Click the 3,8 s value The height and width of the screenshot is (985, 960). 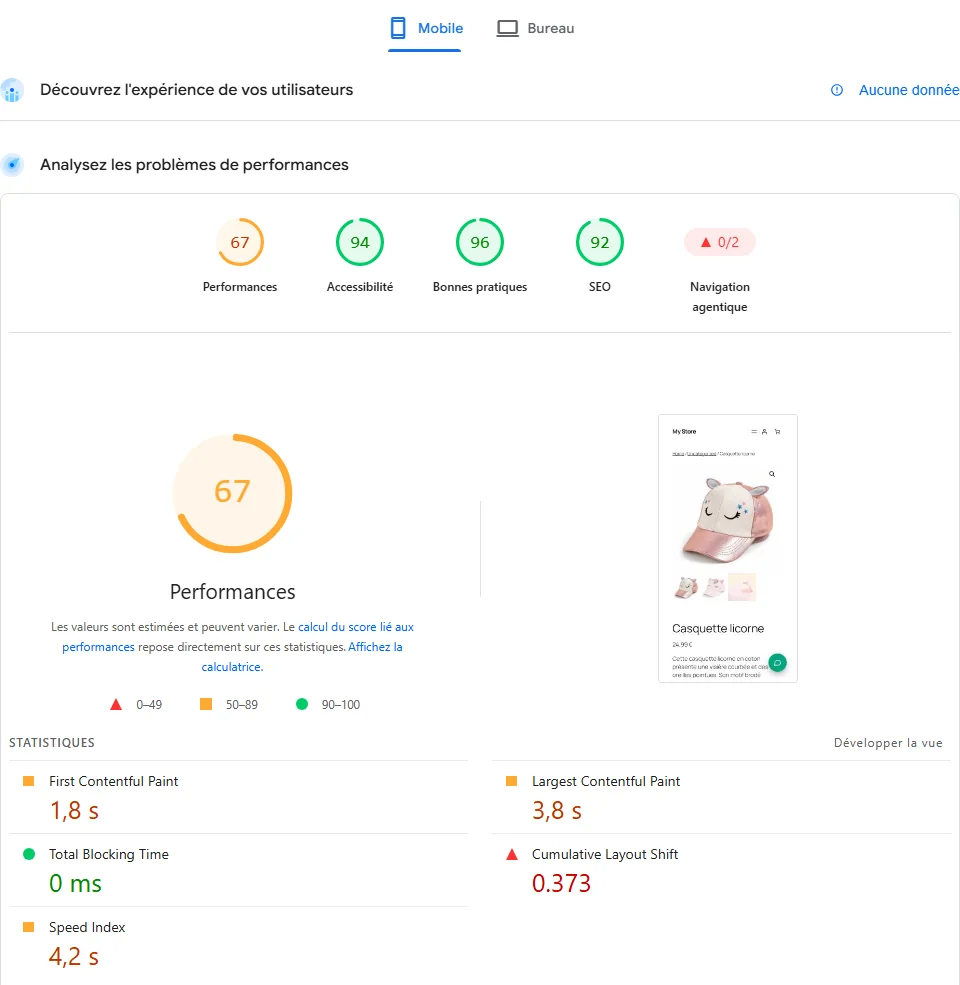[x=557, y=810]
